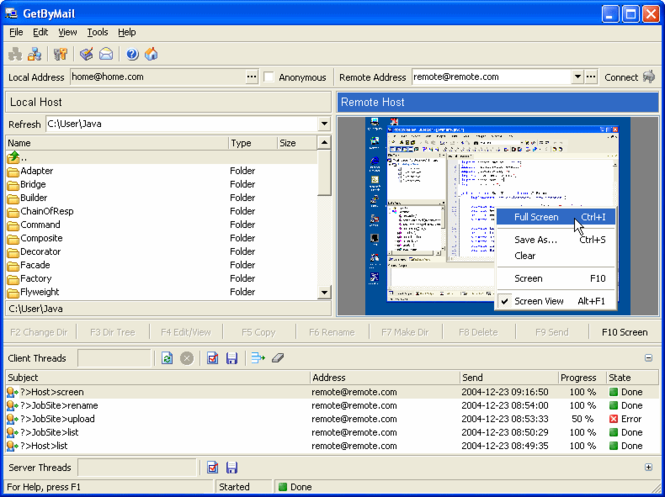
Task: Click the local file list vertical scrollbar thumb
Action: point(324,172)
